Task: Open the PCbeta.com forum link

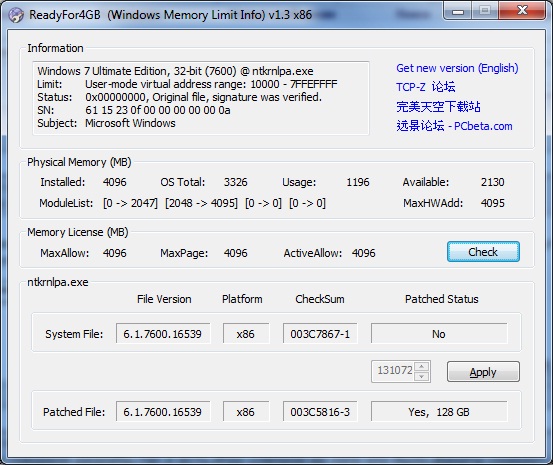Action: tap(454, 126)
